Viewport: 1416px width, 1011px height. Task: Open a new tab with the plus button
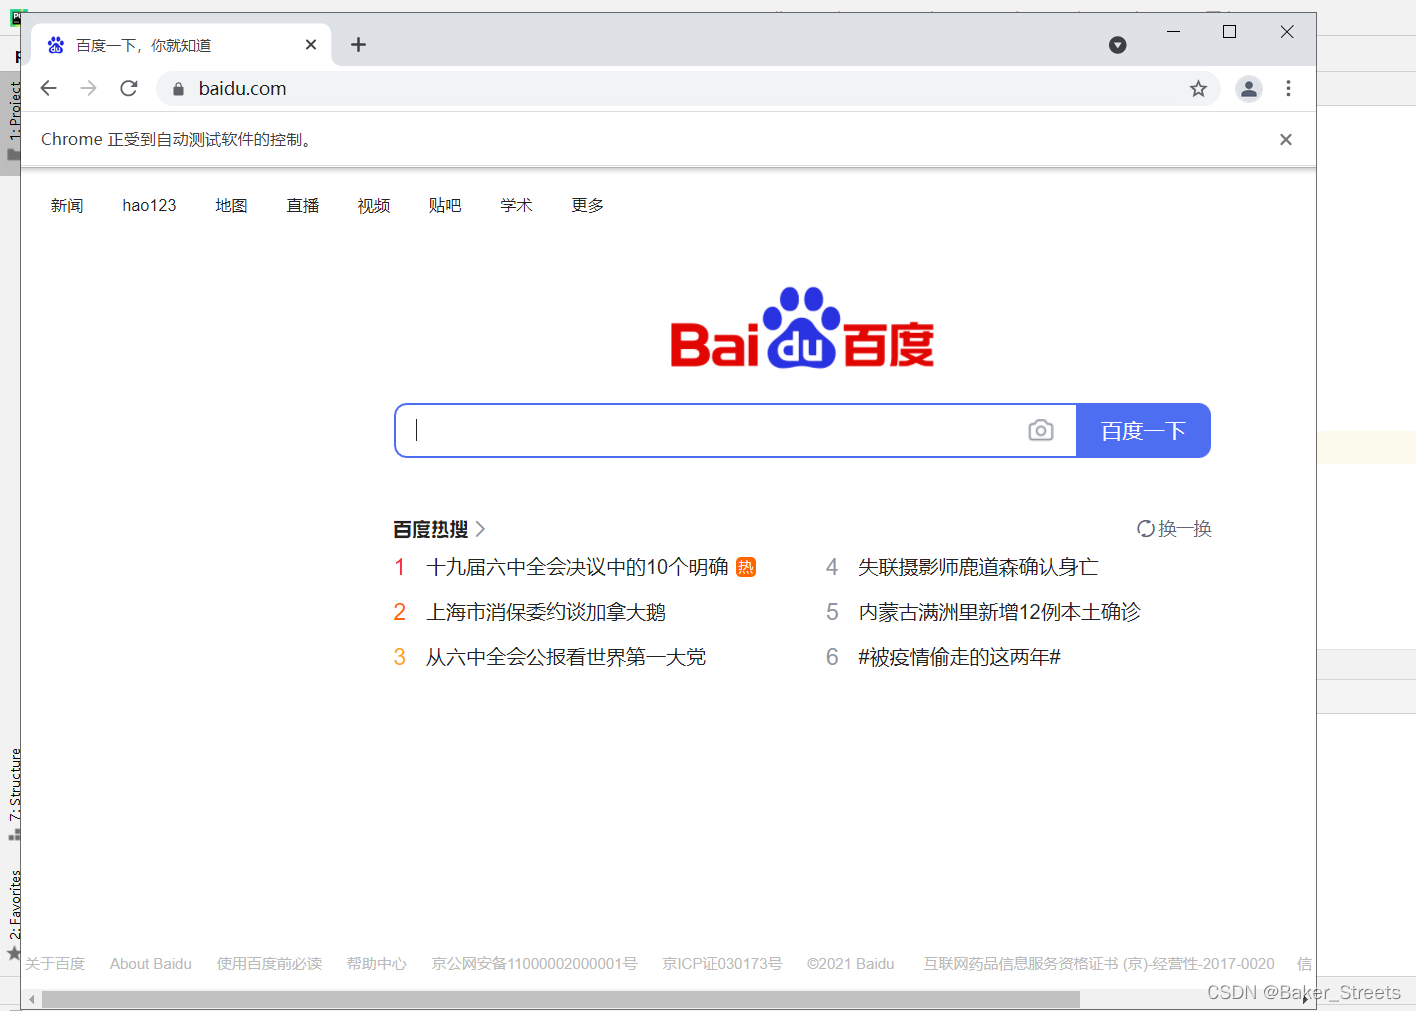pyautogui.click(x=358, y=45)
